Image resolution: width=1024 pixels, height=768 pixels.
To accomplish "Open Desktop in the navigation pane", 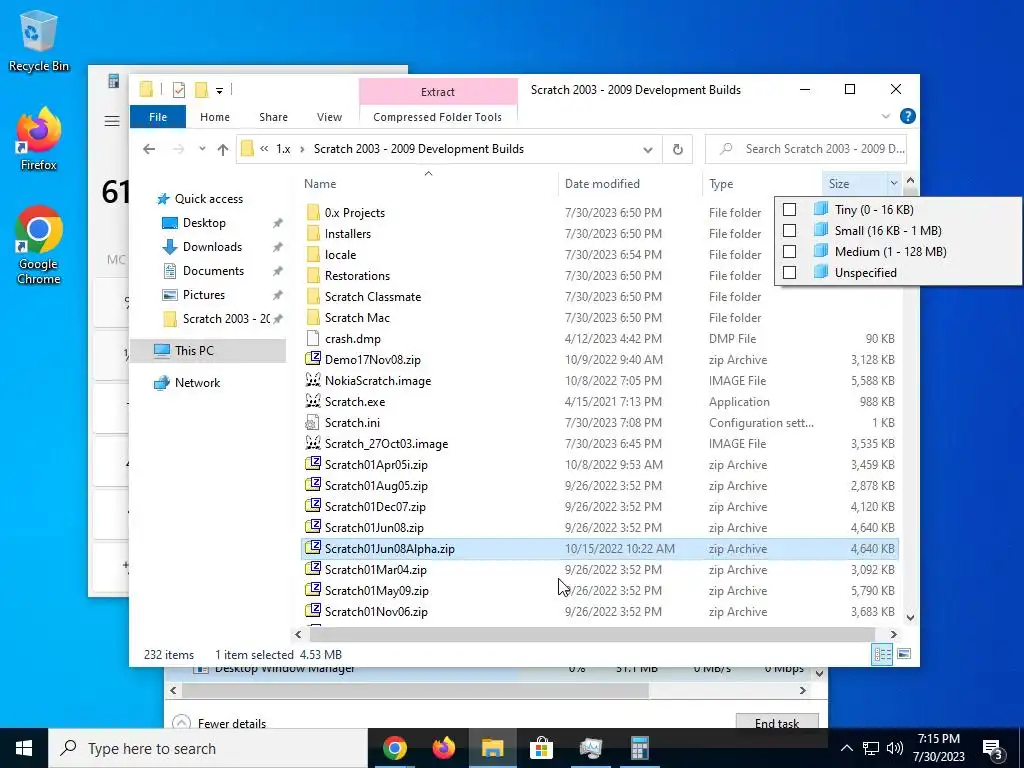I will tap(204, 223).
